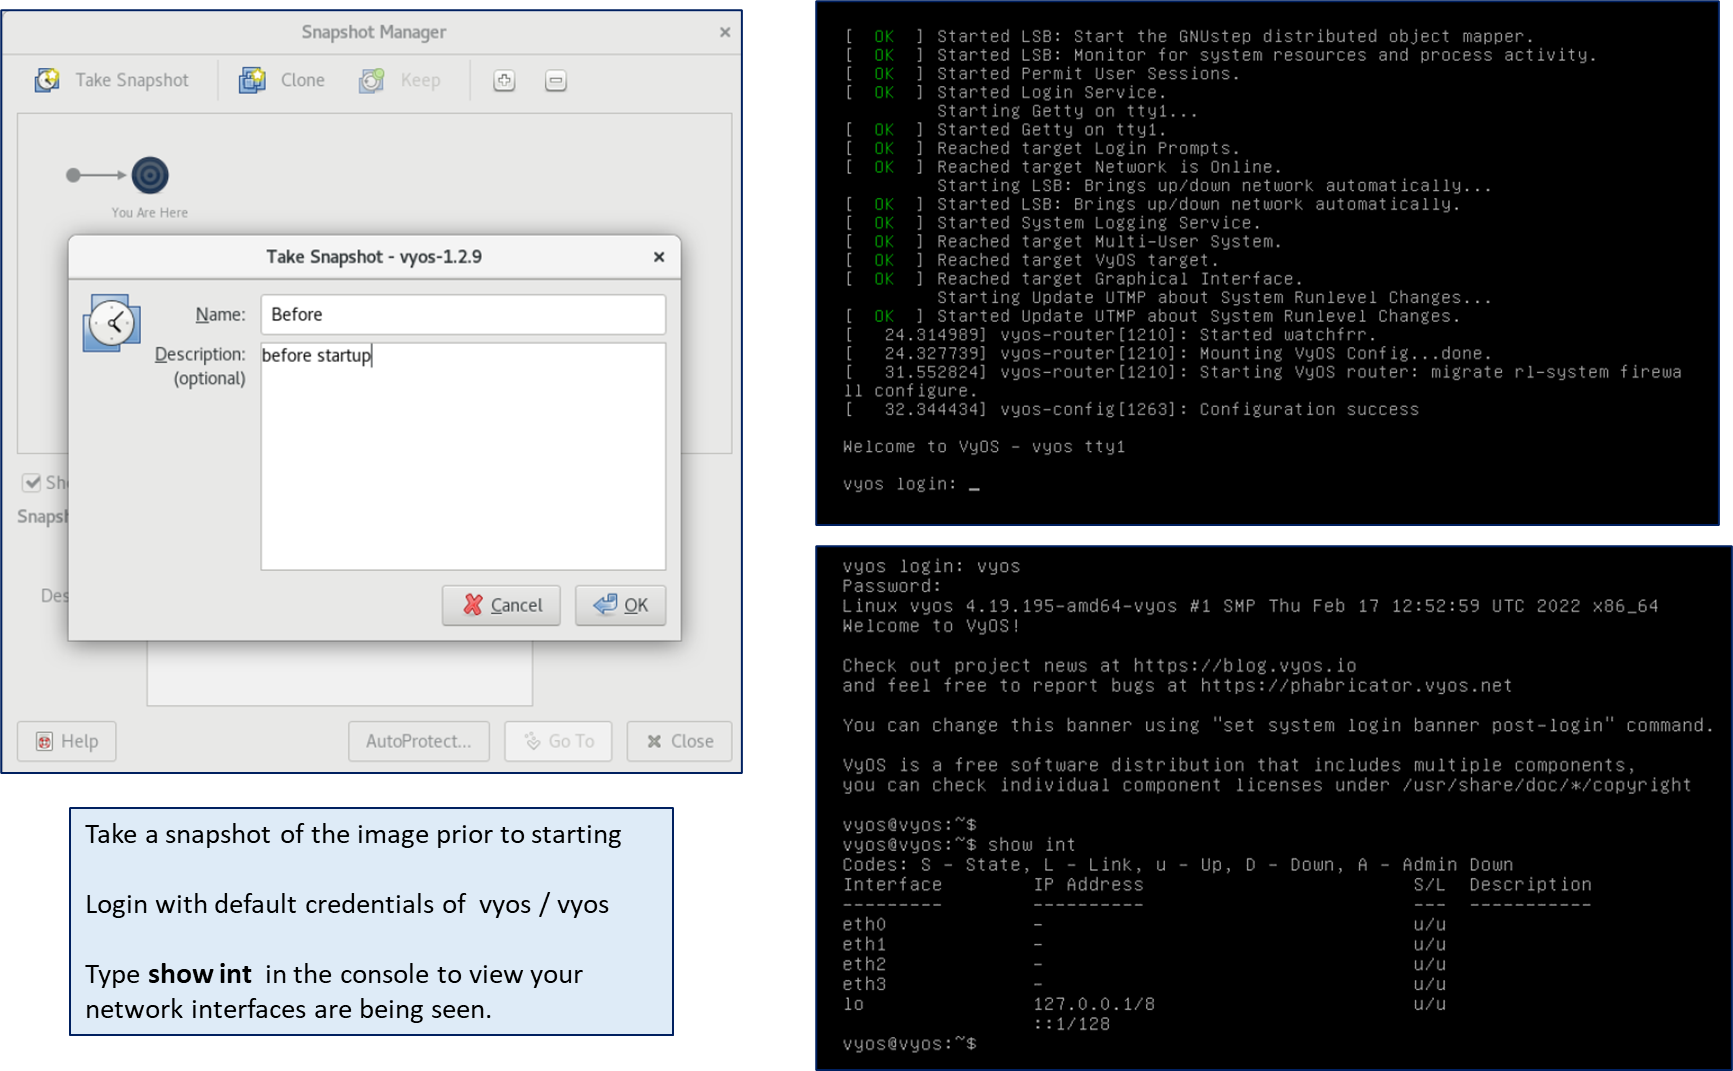Select the You Are Here snapshot node
The height and width of the screenshot is (1071, 1733).
(x=150, y=175)
